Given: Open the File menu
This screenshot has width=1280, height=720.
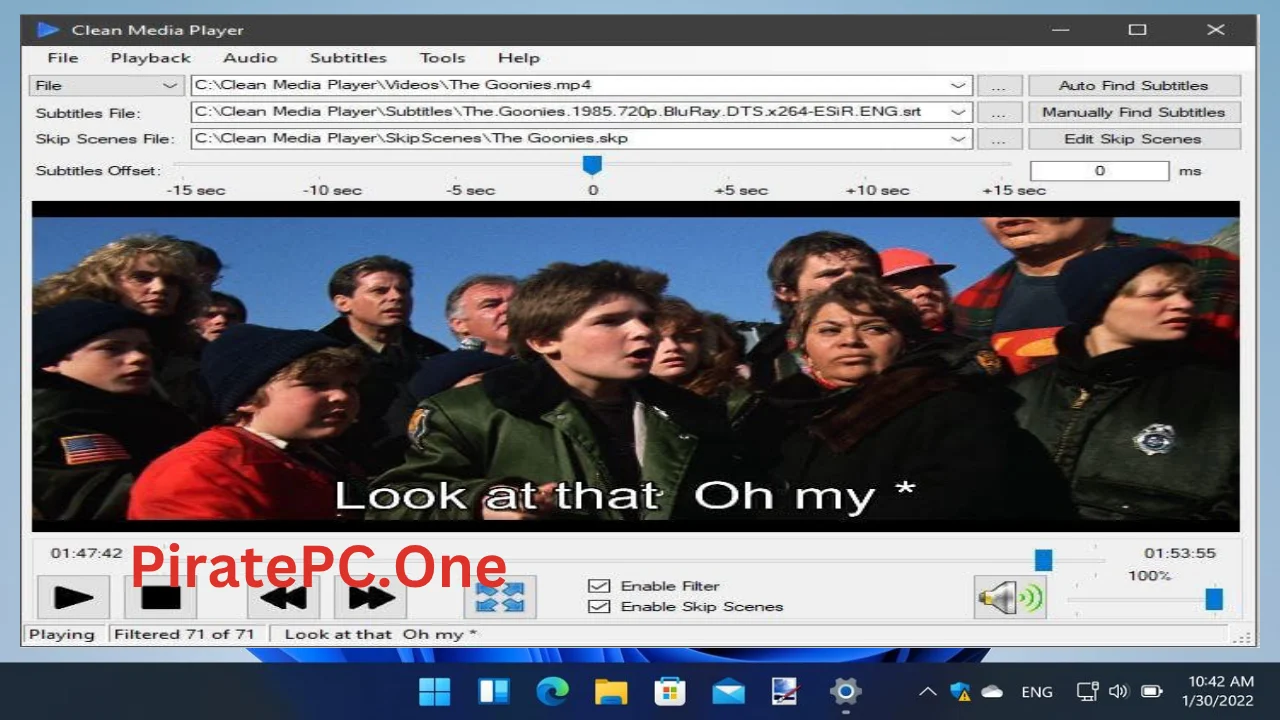Looking at the screenshot, I should point(62,58).
